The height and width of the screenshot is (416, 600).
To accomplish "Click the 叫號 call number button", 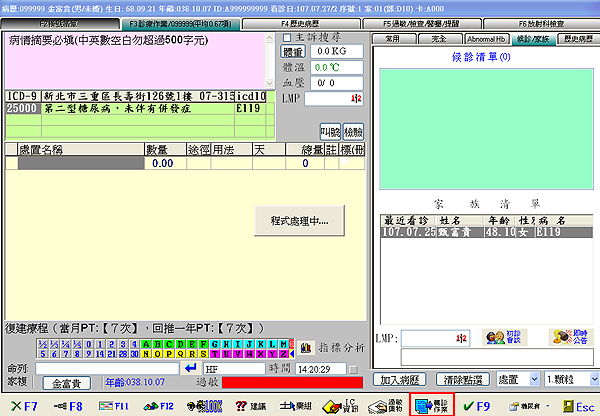I will click(329, 132).
